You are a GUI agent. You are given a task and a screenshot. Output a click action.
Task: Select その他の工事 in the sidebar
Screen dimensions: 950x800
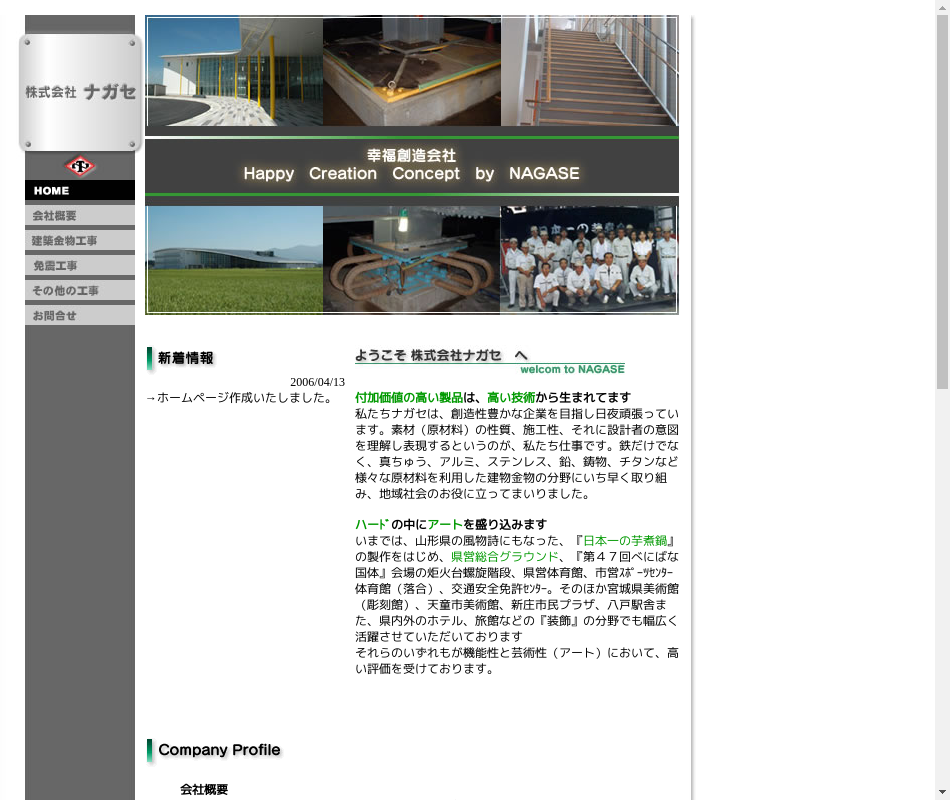pyautogui.click(x=80, y=290)
